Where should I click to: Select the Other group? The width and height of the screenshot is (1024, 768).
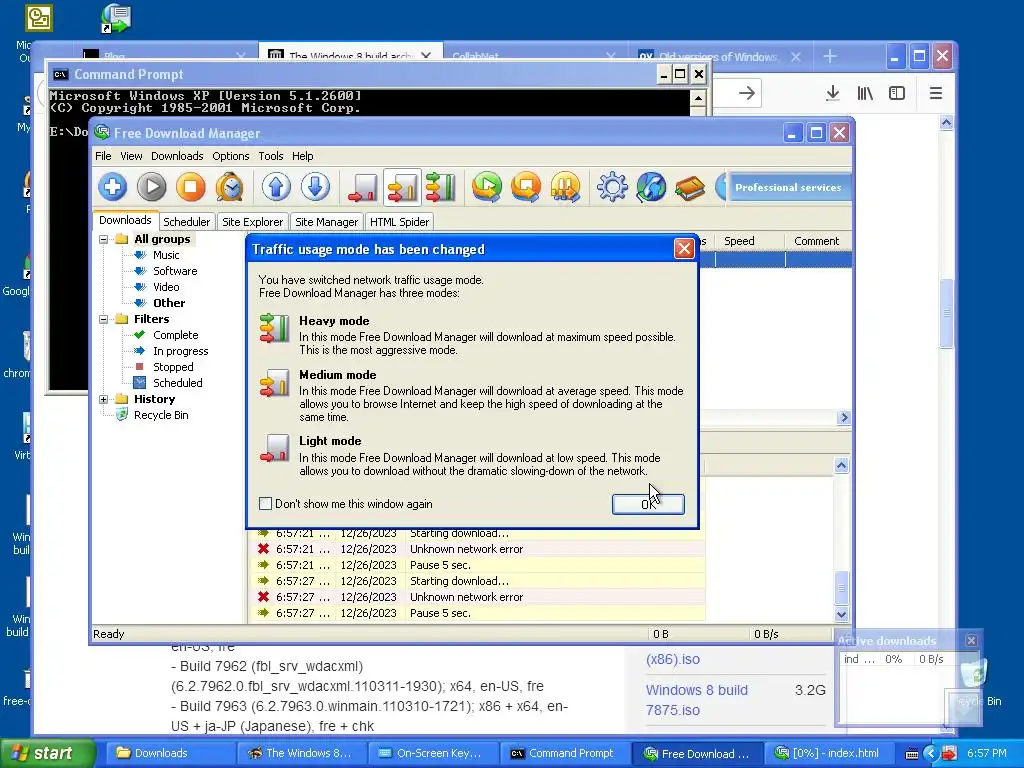pyautogui.click(x=169, y=303)
